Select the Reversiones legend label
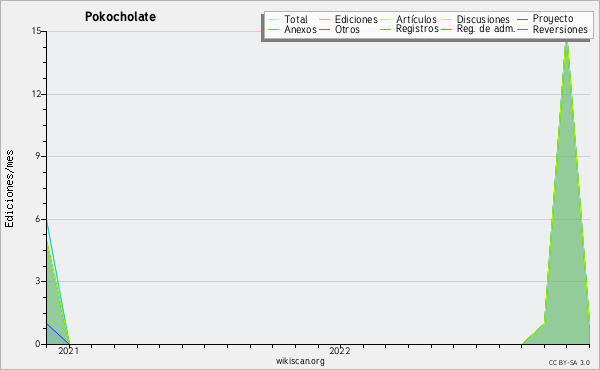 [560, 30]
